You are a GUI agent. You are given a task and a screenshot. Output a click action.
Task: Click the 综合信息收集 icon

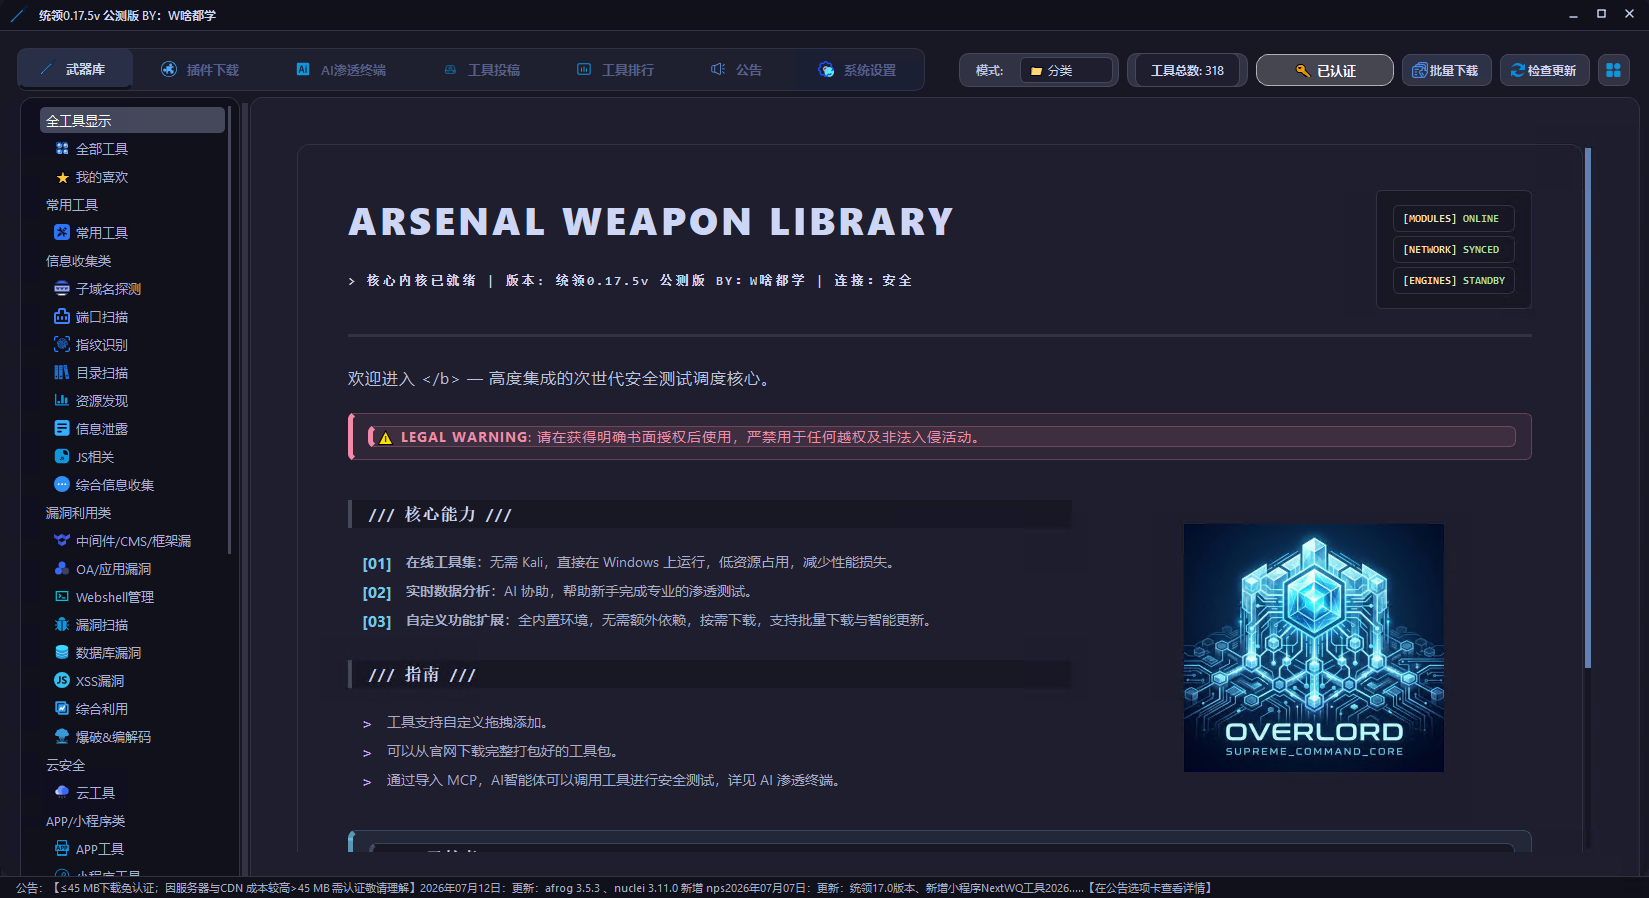coord(62,485)
